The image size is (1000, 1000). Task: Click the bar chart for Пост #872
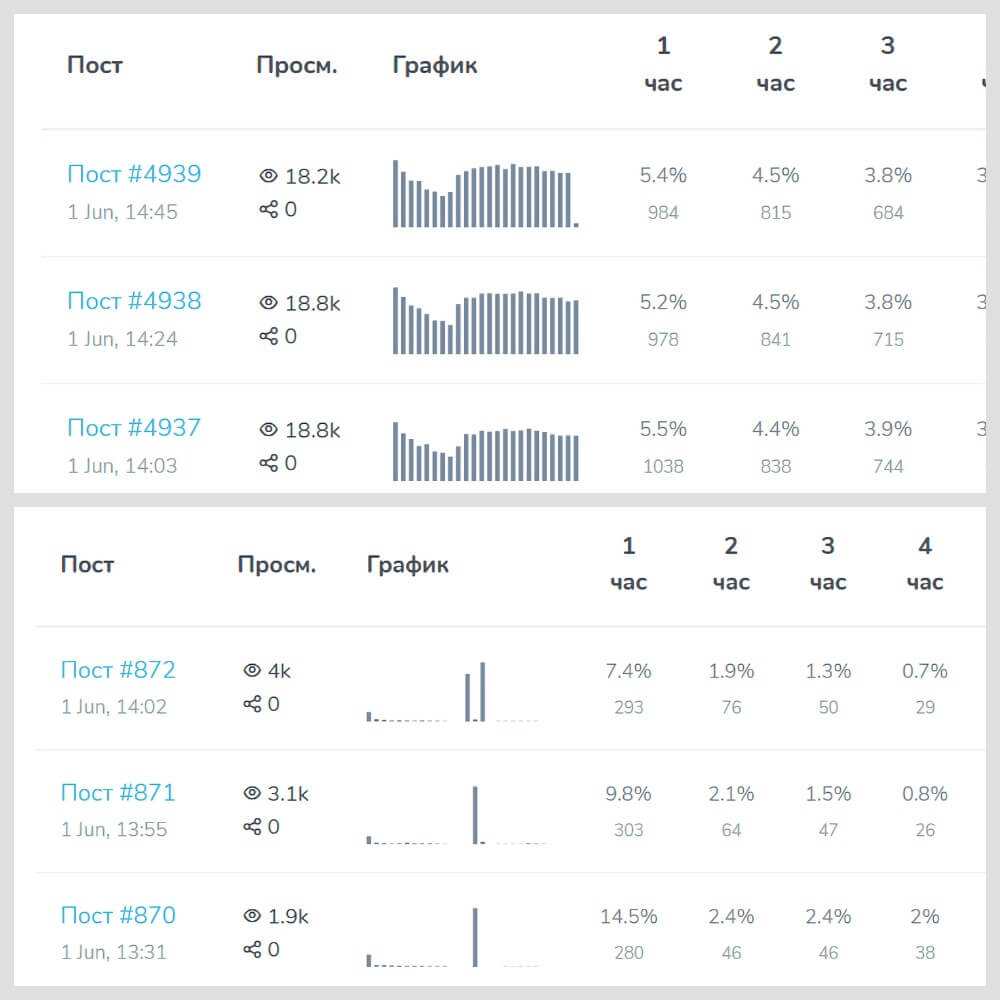pos(452,692)
